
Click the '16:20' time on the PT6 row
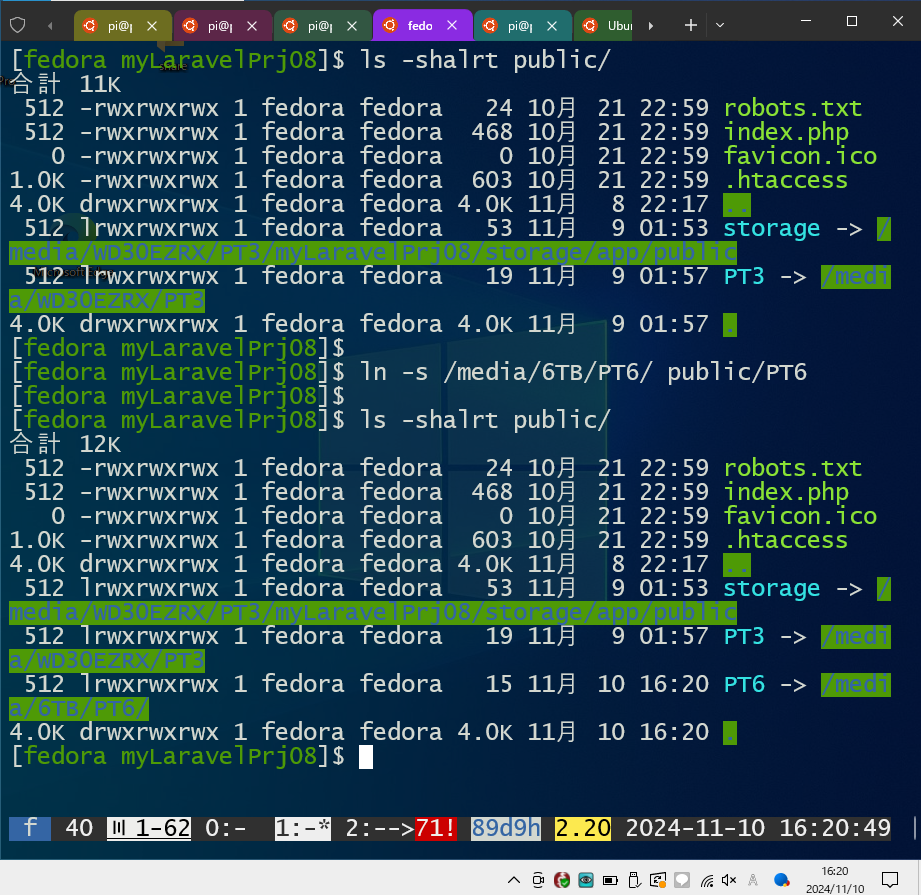pyautogui.click(x=674, y=684)
